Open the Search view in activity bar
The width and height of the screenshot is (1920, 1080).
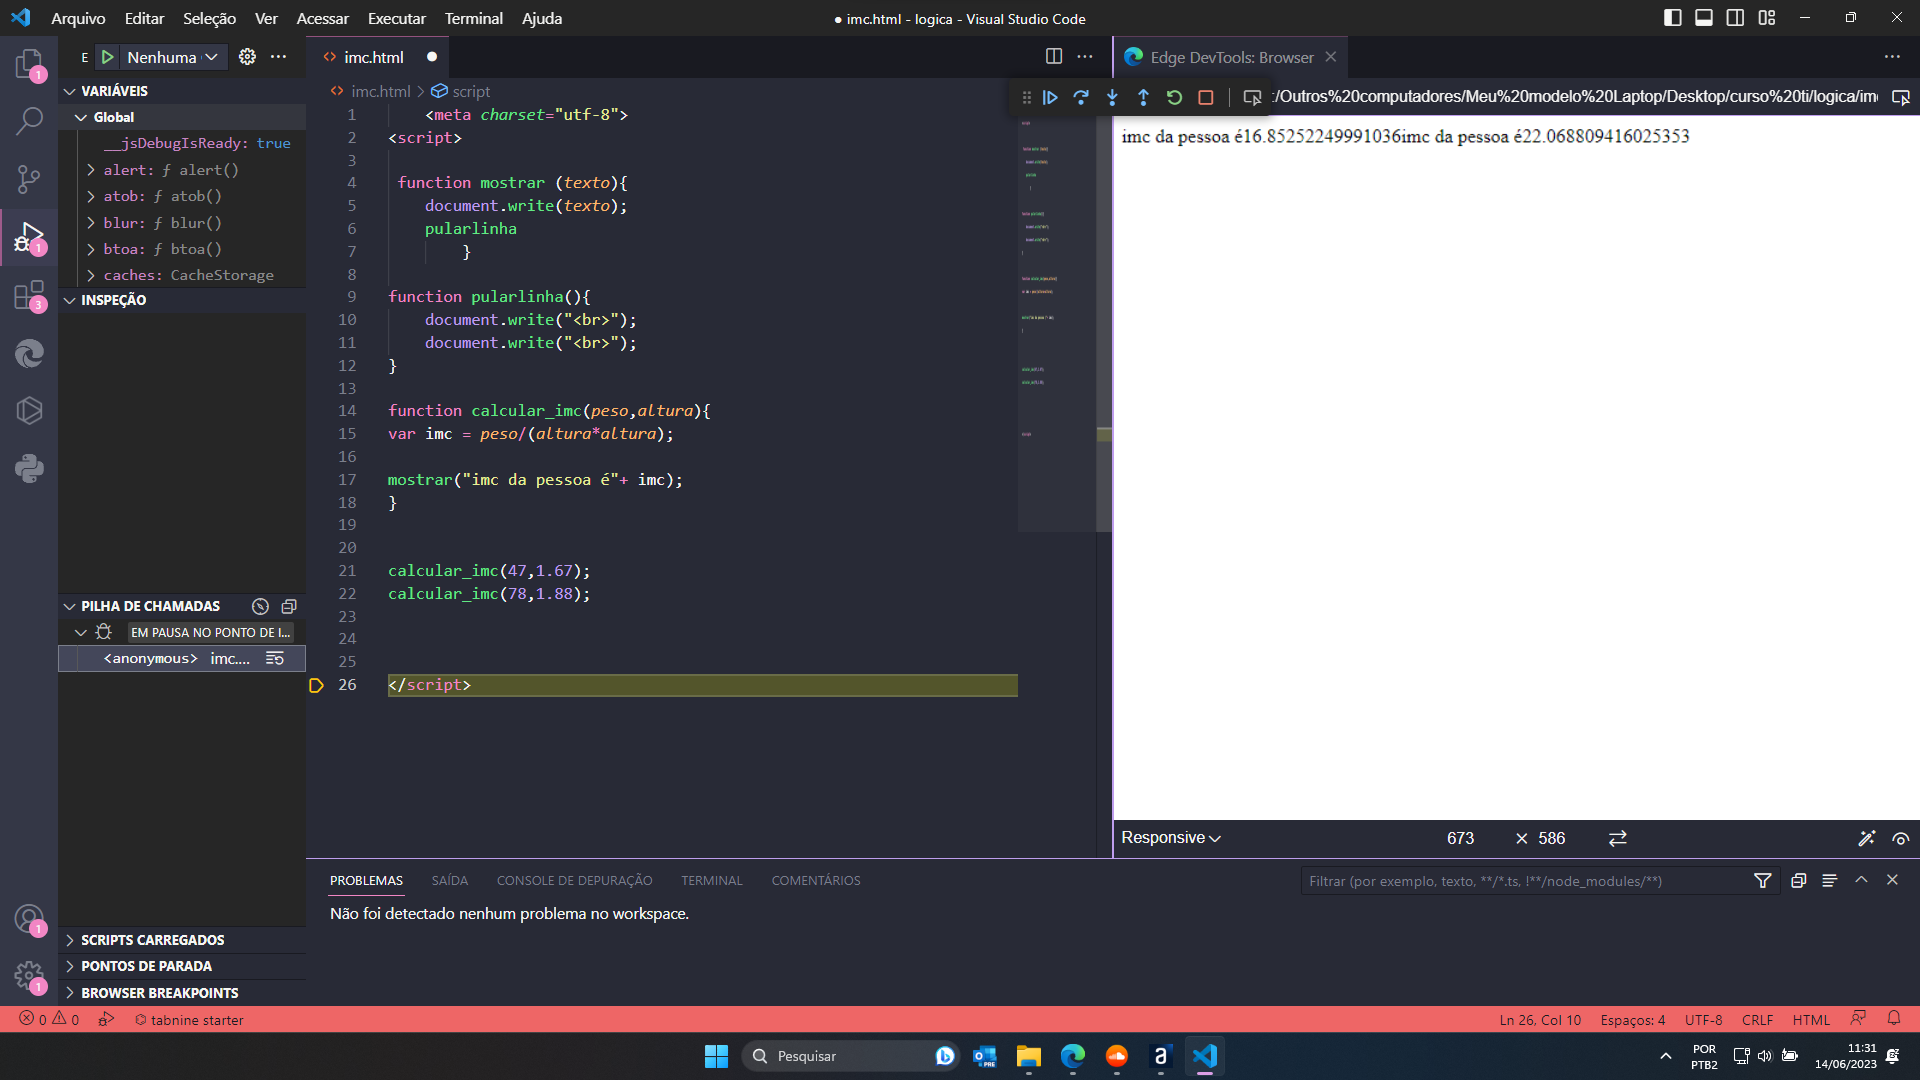[29, 121]
